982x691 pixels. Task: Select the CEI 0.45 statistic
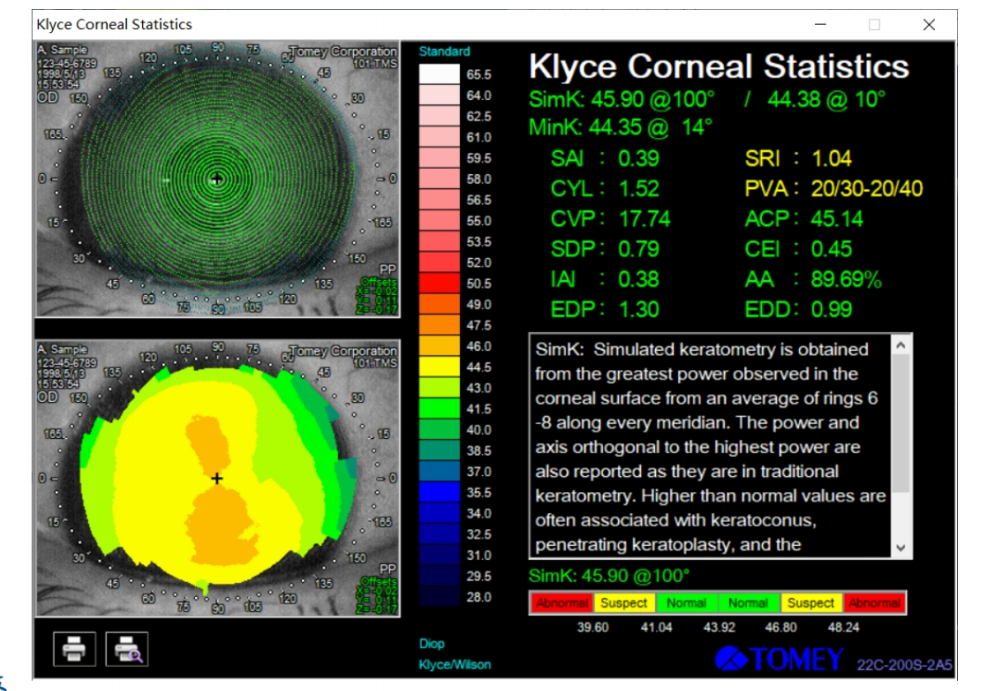798,249
